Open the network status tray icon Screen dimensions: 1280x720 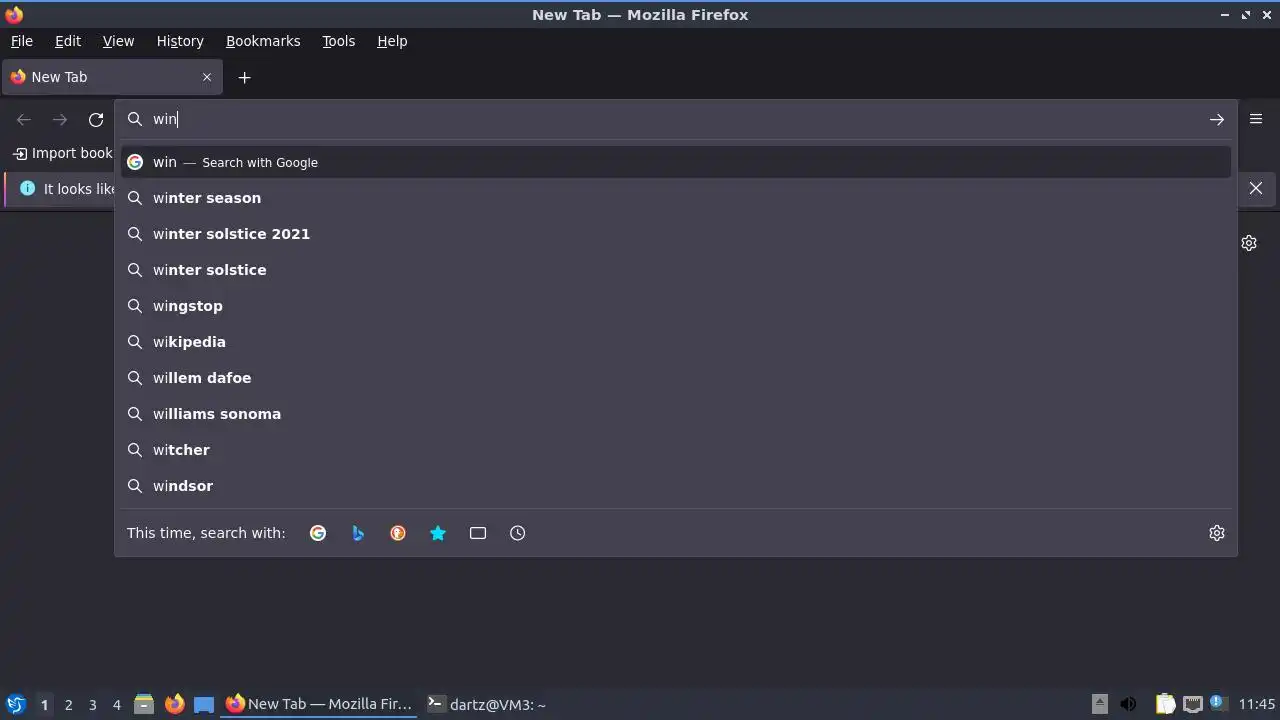[1192, 704]
